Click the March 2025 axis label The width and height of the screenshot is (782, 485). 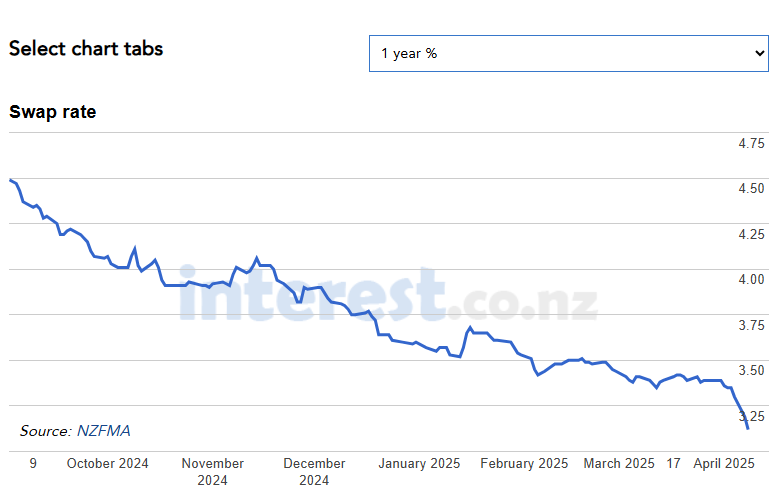(619, 464)
